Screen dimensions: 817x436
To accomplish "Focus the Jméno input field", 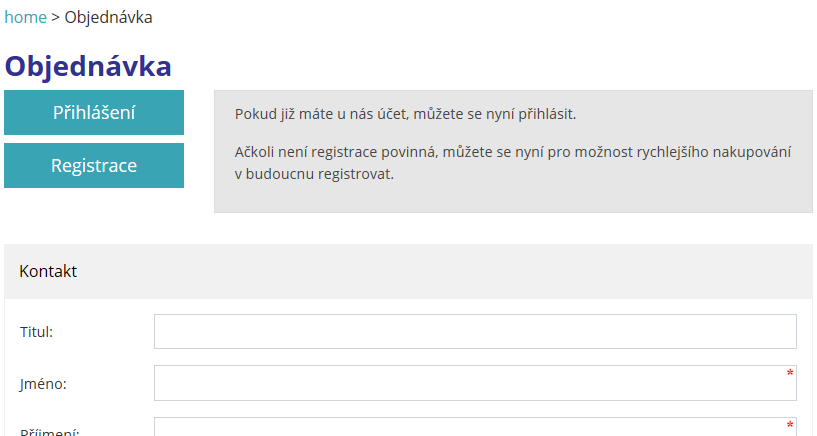I will click(x=475, y=383).
